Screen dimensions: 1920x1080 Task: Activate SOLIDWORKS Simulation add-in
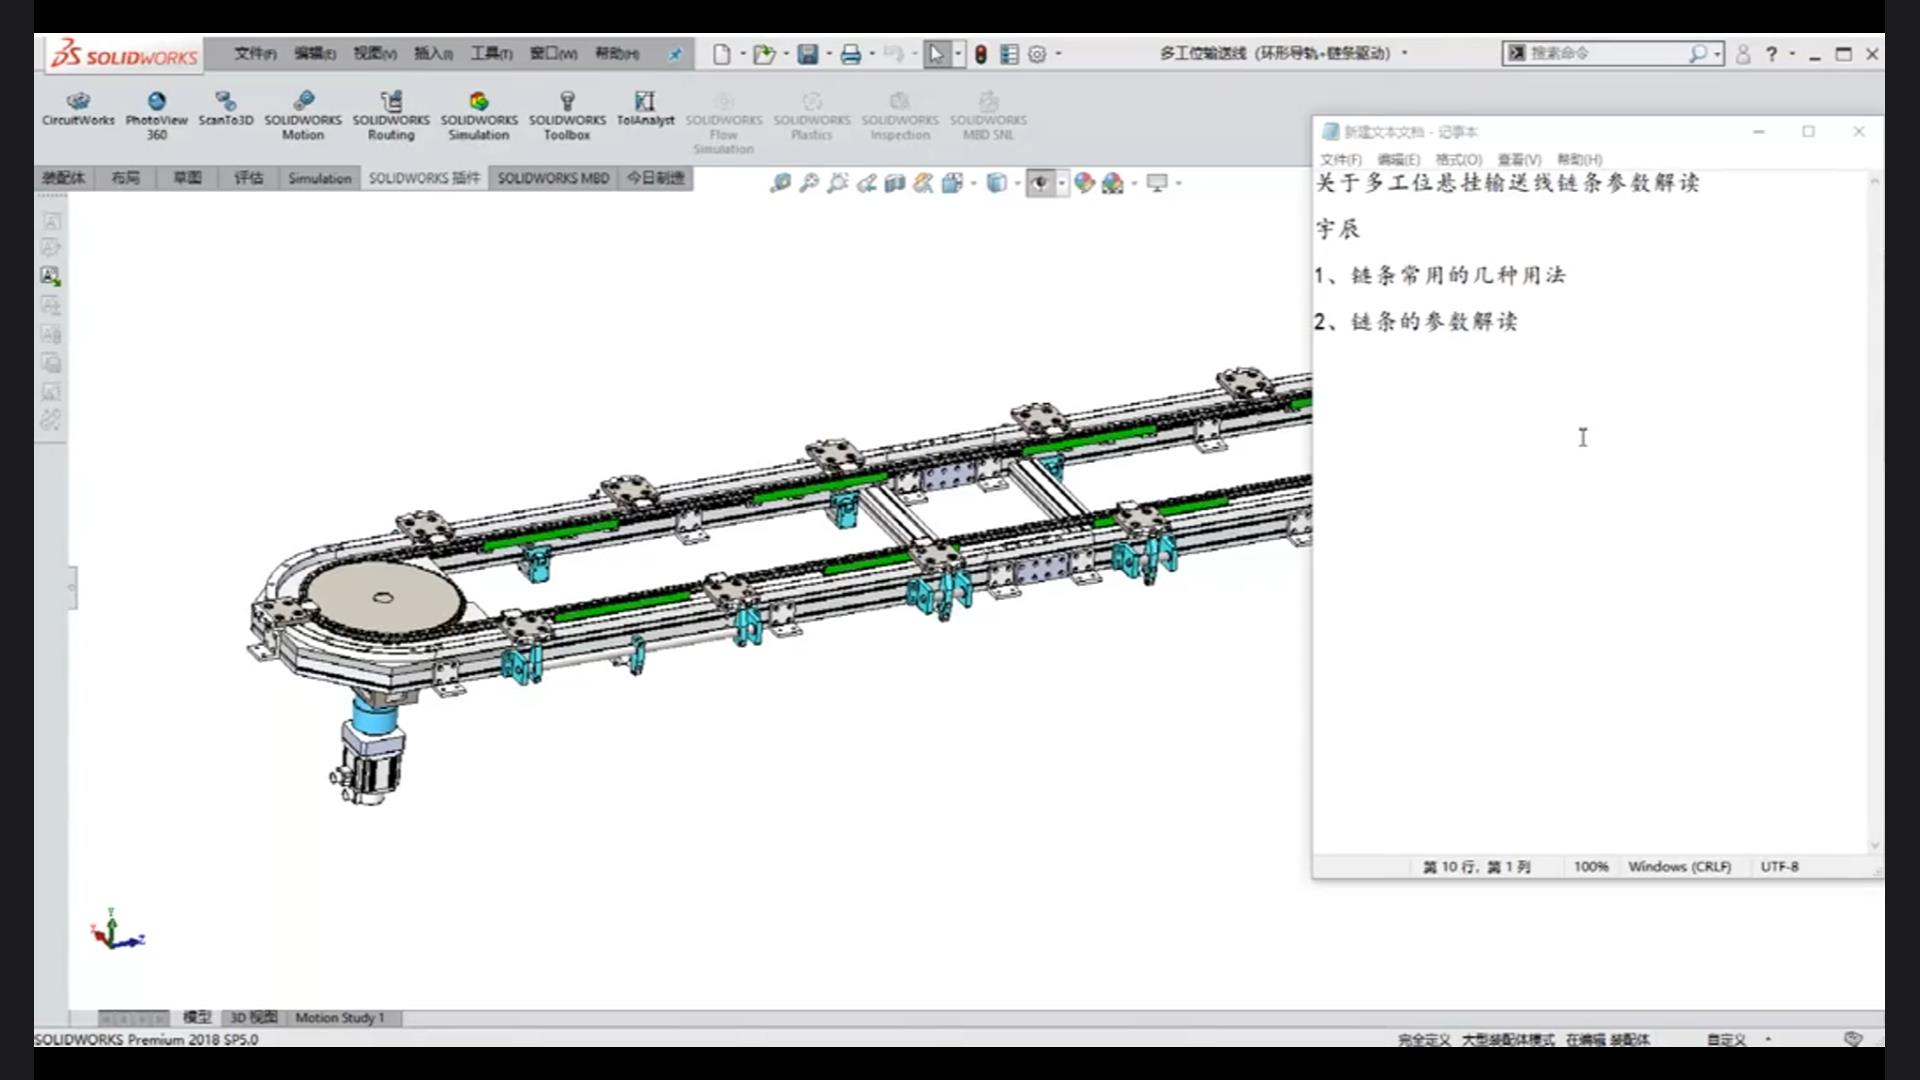pyautogui.click(x=479, y=115)
